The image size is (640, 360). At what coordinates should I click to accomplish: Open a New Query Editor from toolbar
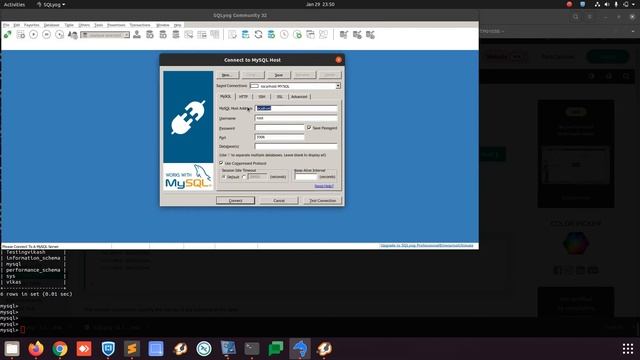pos(20,35)
